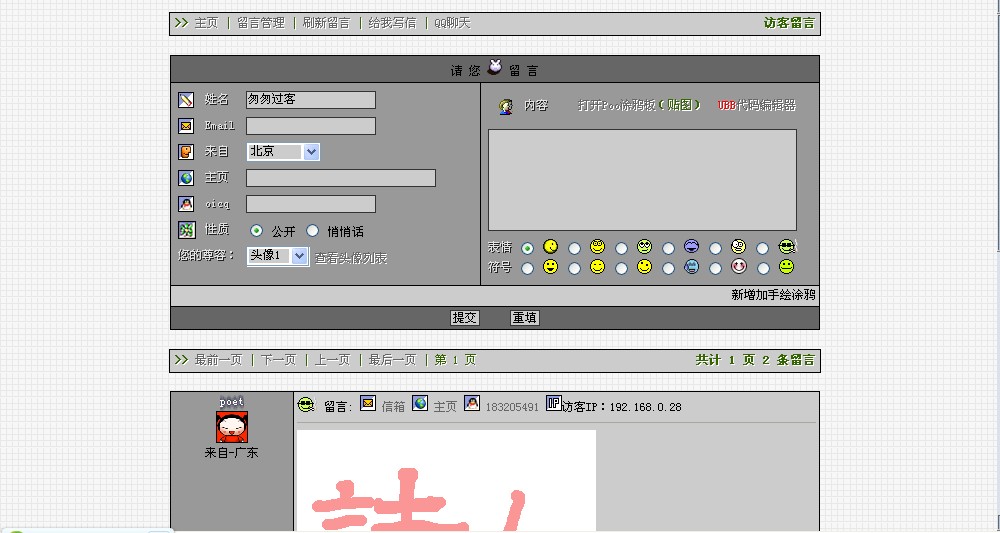Click the IP icon before 访客IP
Screen dimensions: 1000x533
pyautogui.click(x=553, y=403)
